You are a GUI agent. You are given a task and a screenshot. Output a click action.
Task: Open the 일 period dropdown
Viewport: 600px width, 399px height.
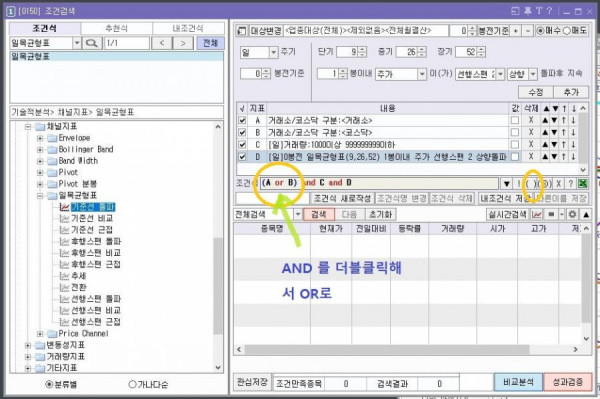coord(273,52)
